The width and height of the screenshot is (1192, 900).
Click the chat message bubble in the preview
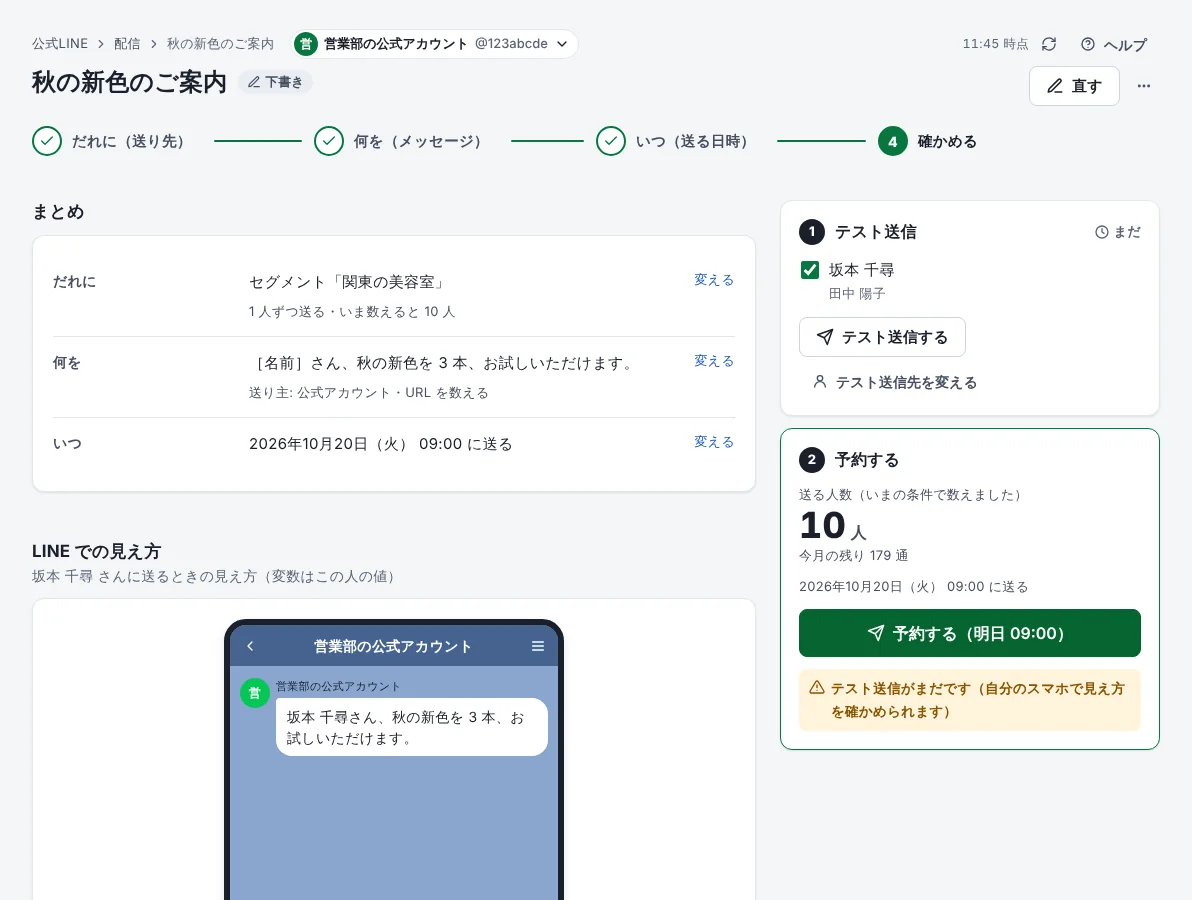click(x=411, y=727)
